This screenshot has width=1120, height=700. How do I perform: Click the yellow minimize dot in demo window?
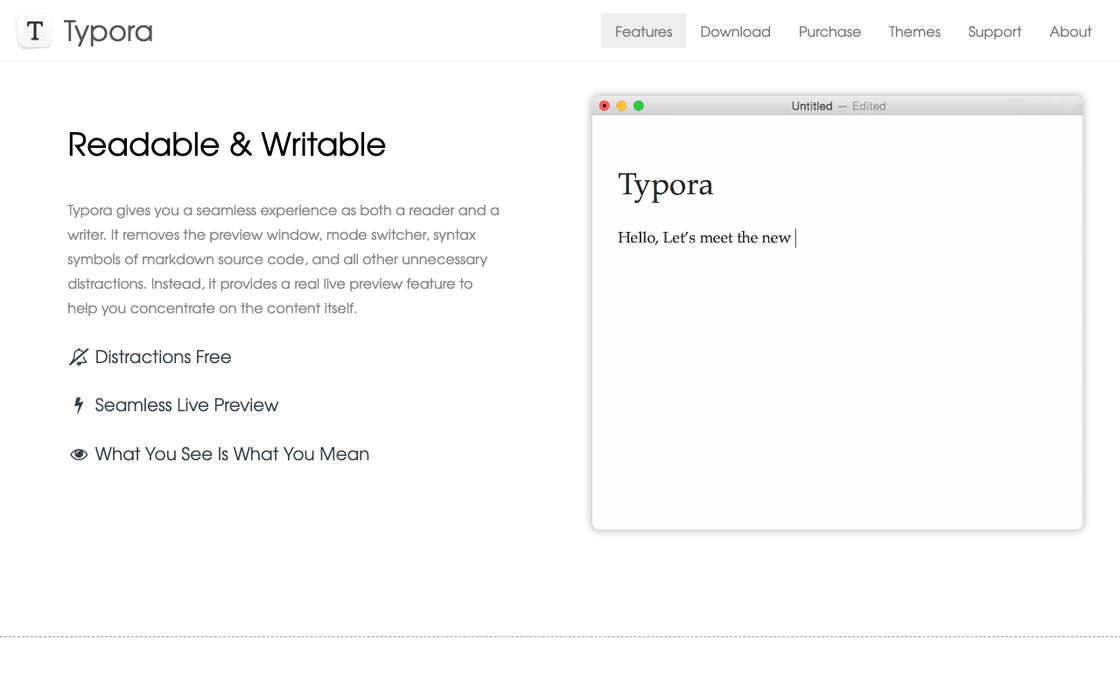point(621,106)
